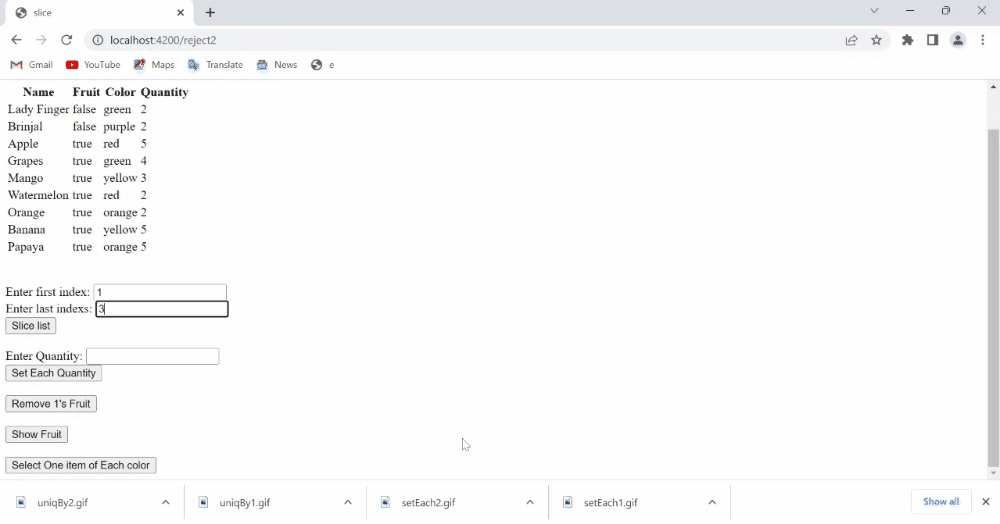
Task: Open the News bookmark
Action: coord(277,64)
